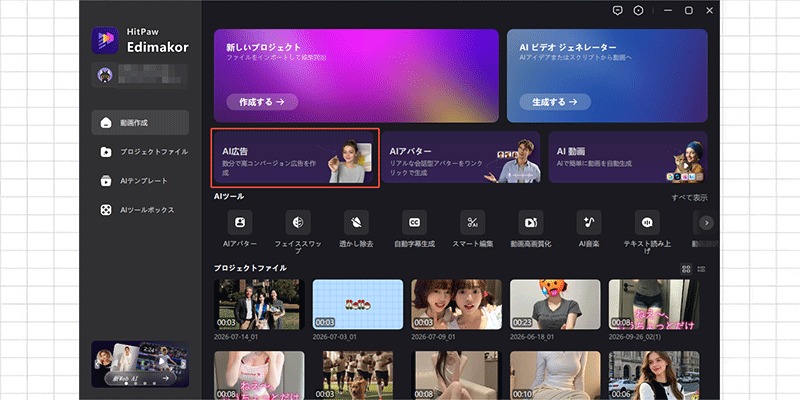Click the プロジェクトファイル section heading
Screen dimensions: 800x400
tap(250, 268)
